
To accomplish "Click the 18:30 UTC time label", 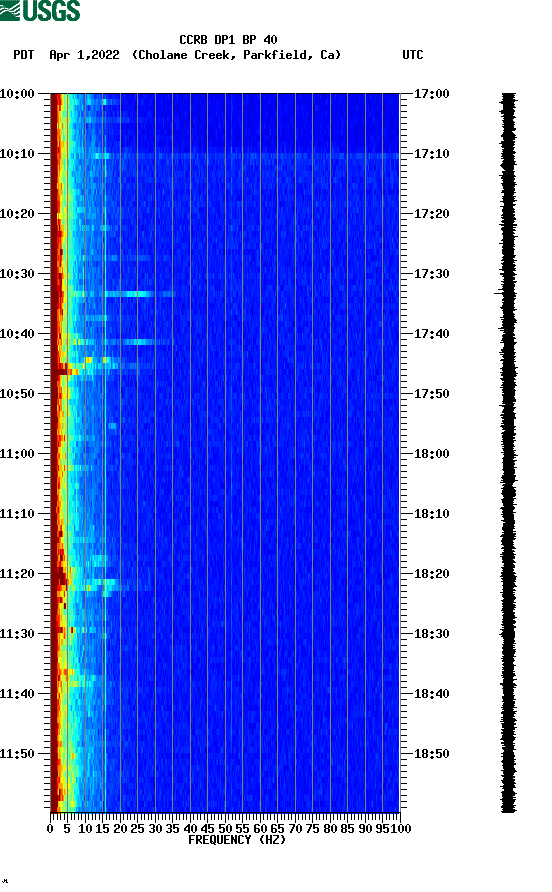I will click(431, 634).
